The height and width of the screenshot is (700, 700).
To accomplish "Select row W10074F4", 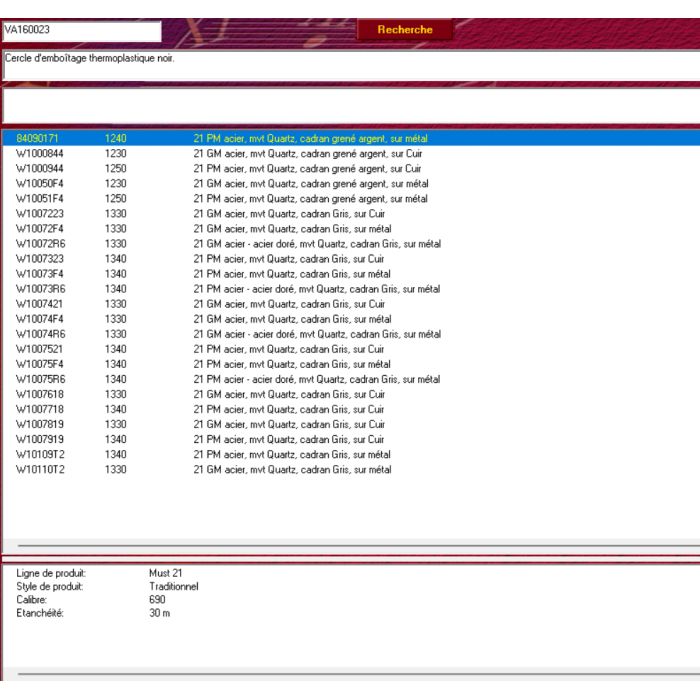I will point(351,319).
